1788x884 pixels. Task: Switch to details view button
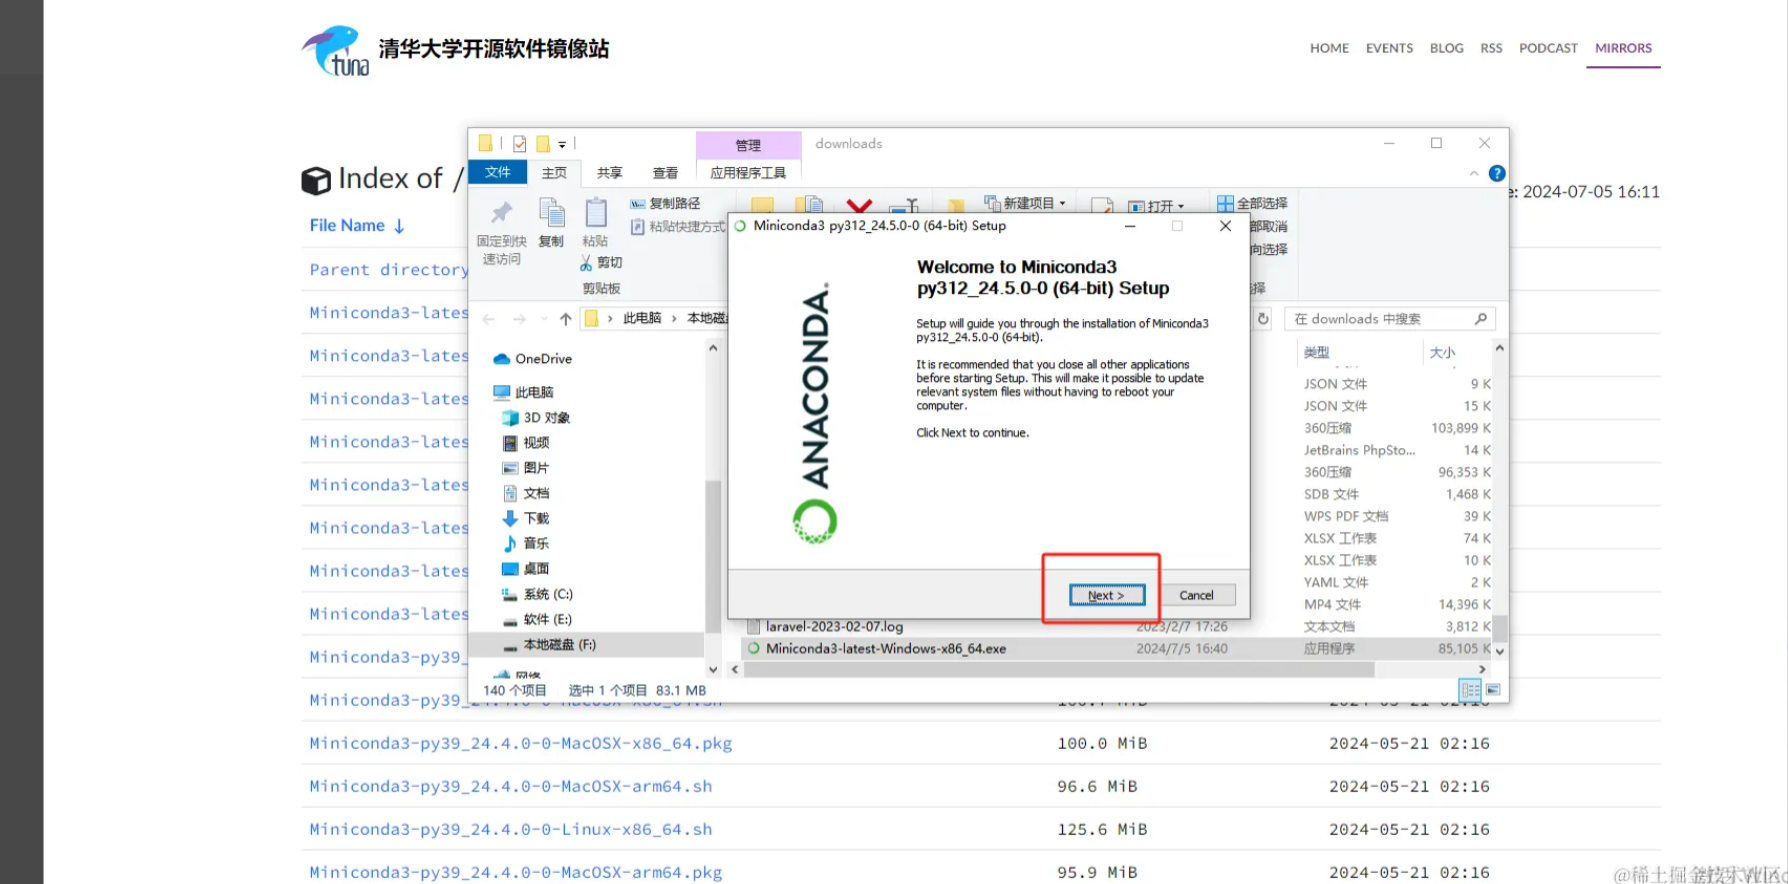point(1470,690)
